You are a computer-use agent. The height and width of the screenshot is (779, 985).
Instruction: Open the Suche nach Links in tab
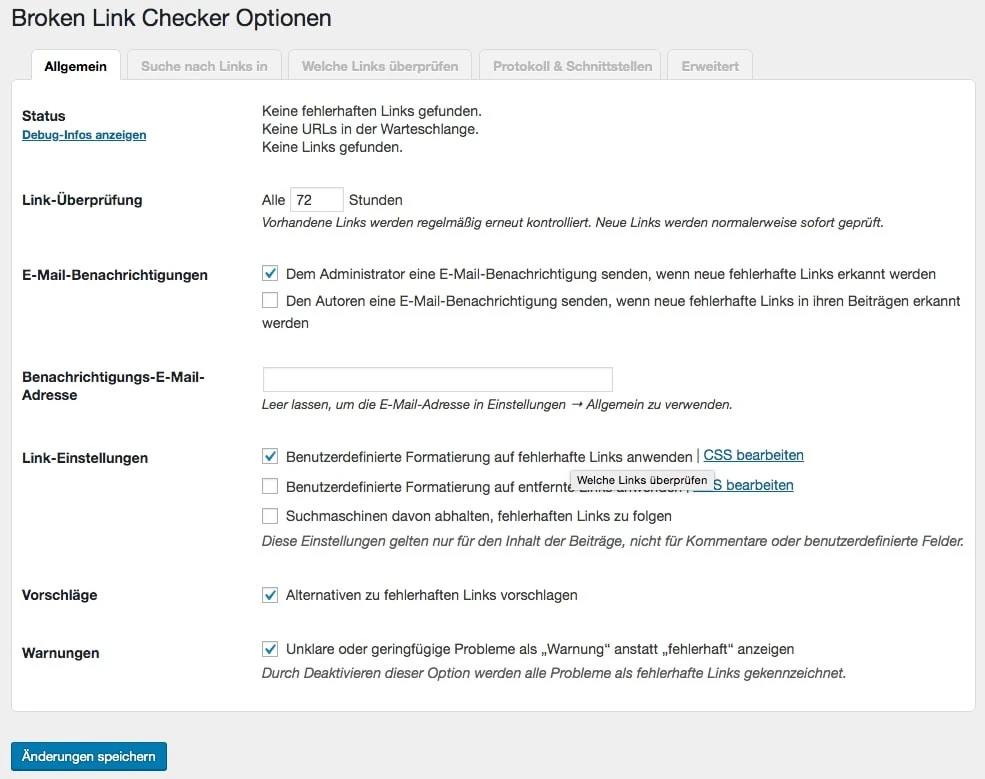(204, 66)
